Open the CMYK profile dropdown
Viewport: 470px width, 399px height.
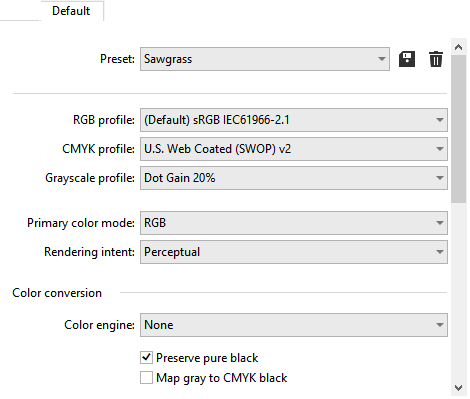(x=294, y=149)
